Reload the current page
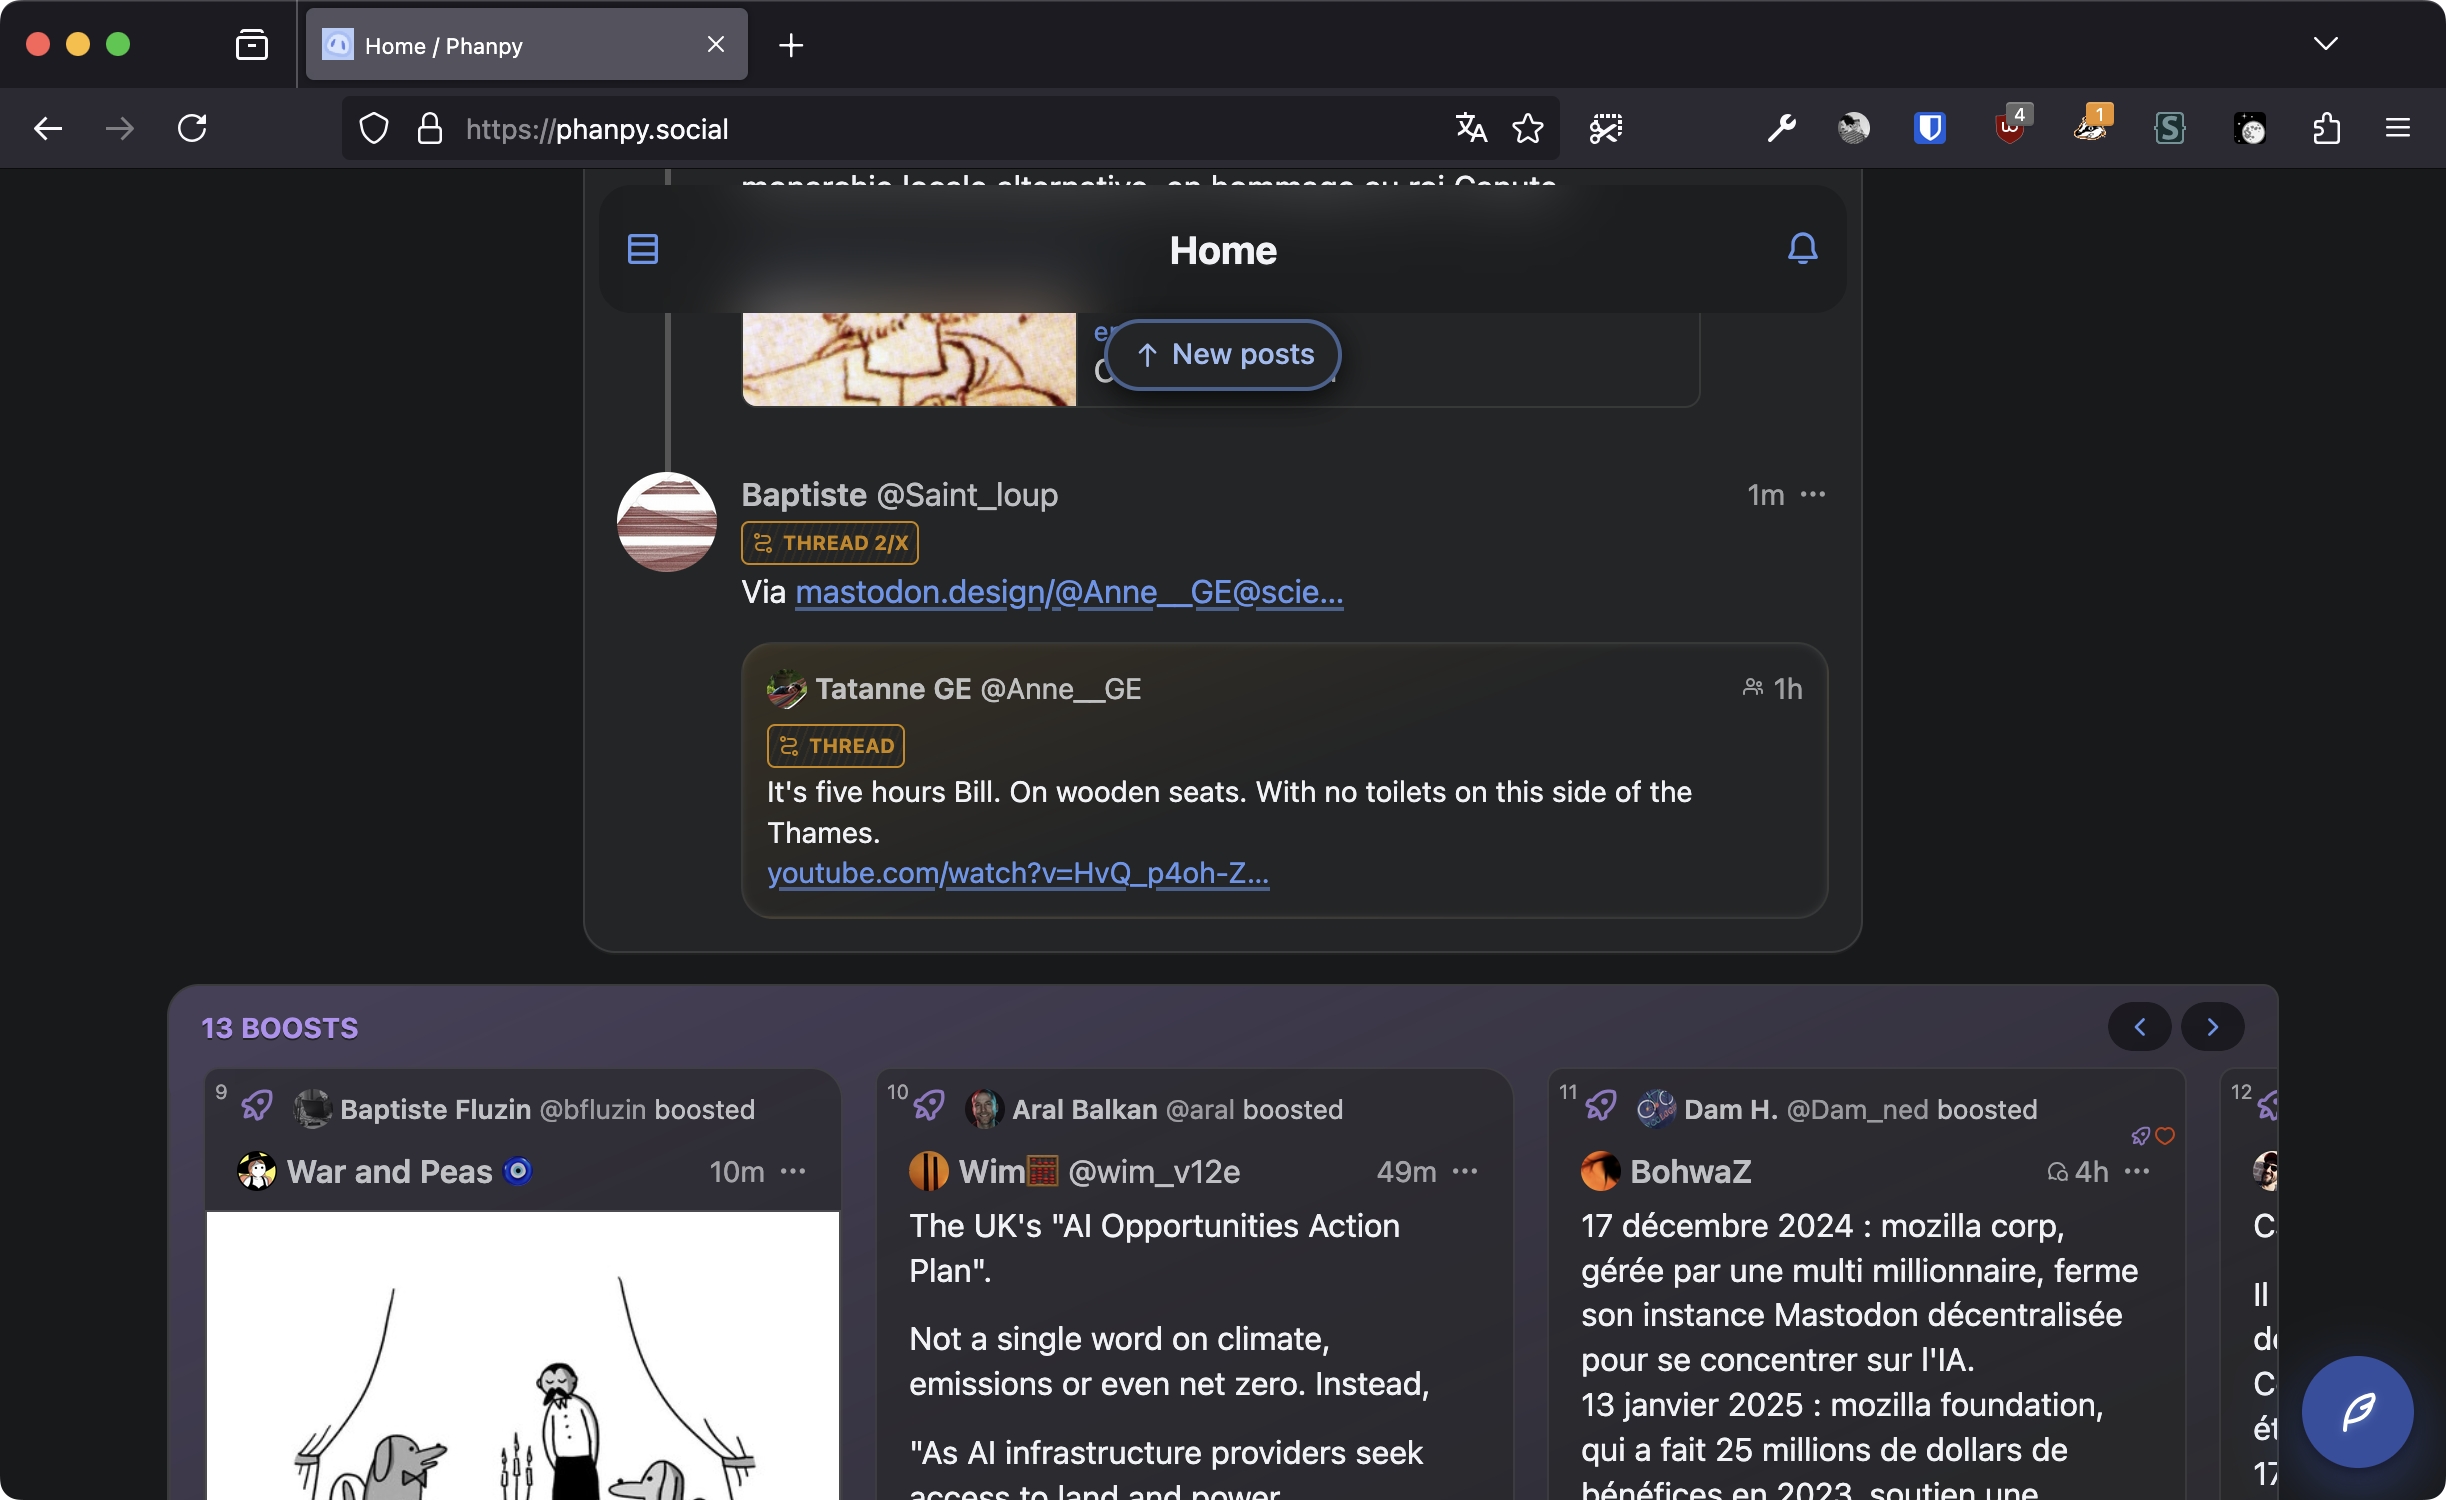This screenshot has height=1500, width=2446. (193, 128)
